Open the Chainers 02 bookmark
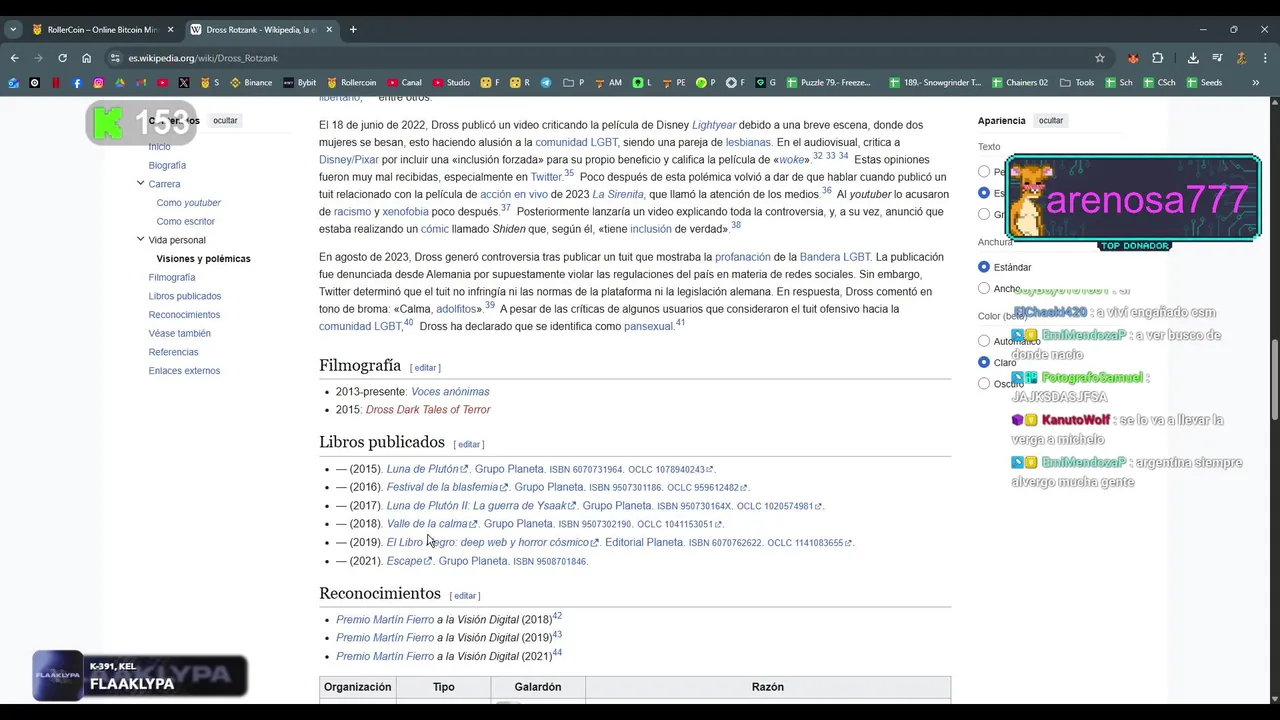1280x720 pixels. 1020,83
